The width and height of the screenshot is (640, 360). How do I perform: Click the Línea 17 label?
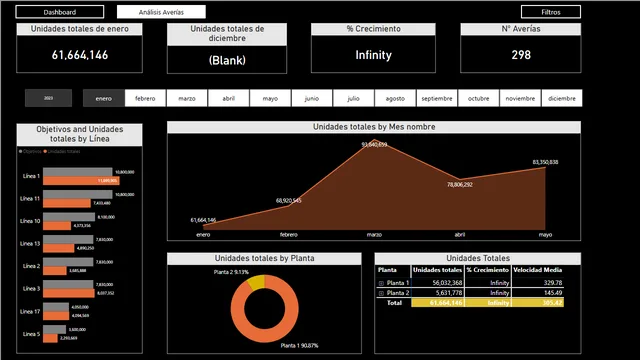tap(30, 311)
